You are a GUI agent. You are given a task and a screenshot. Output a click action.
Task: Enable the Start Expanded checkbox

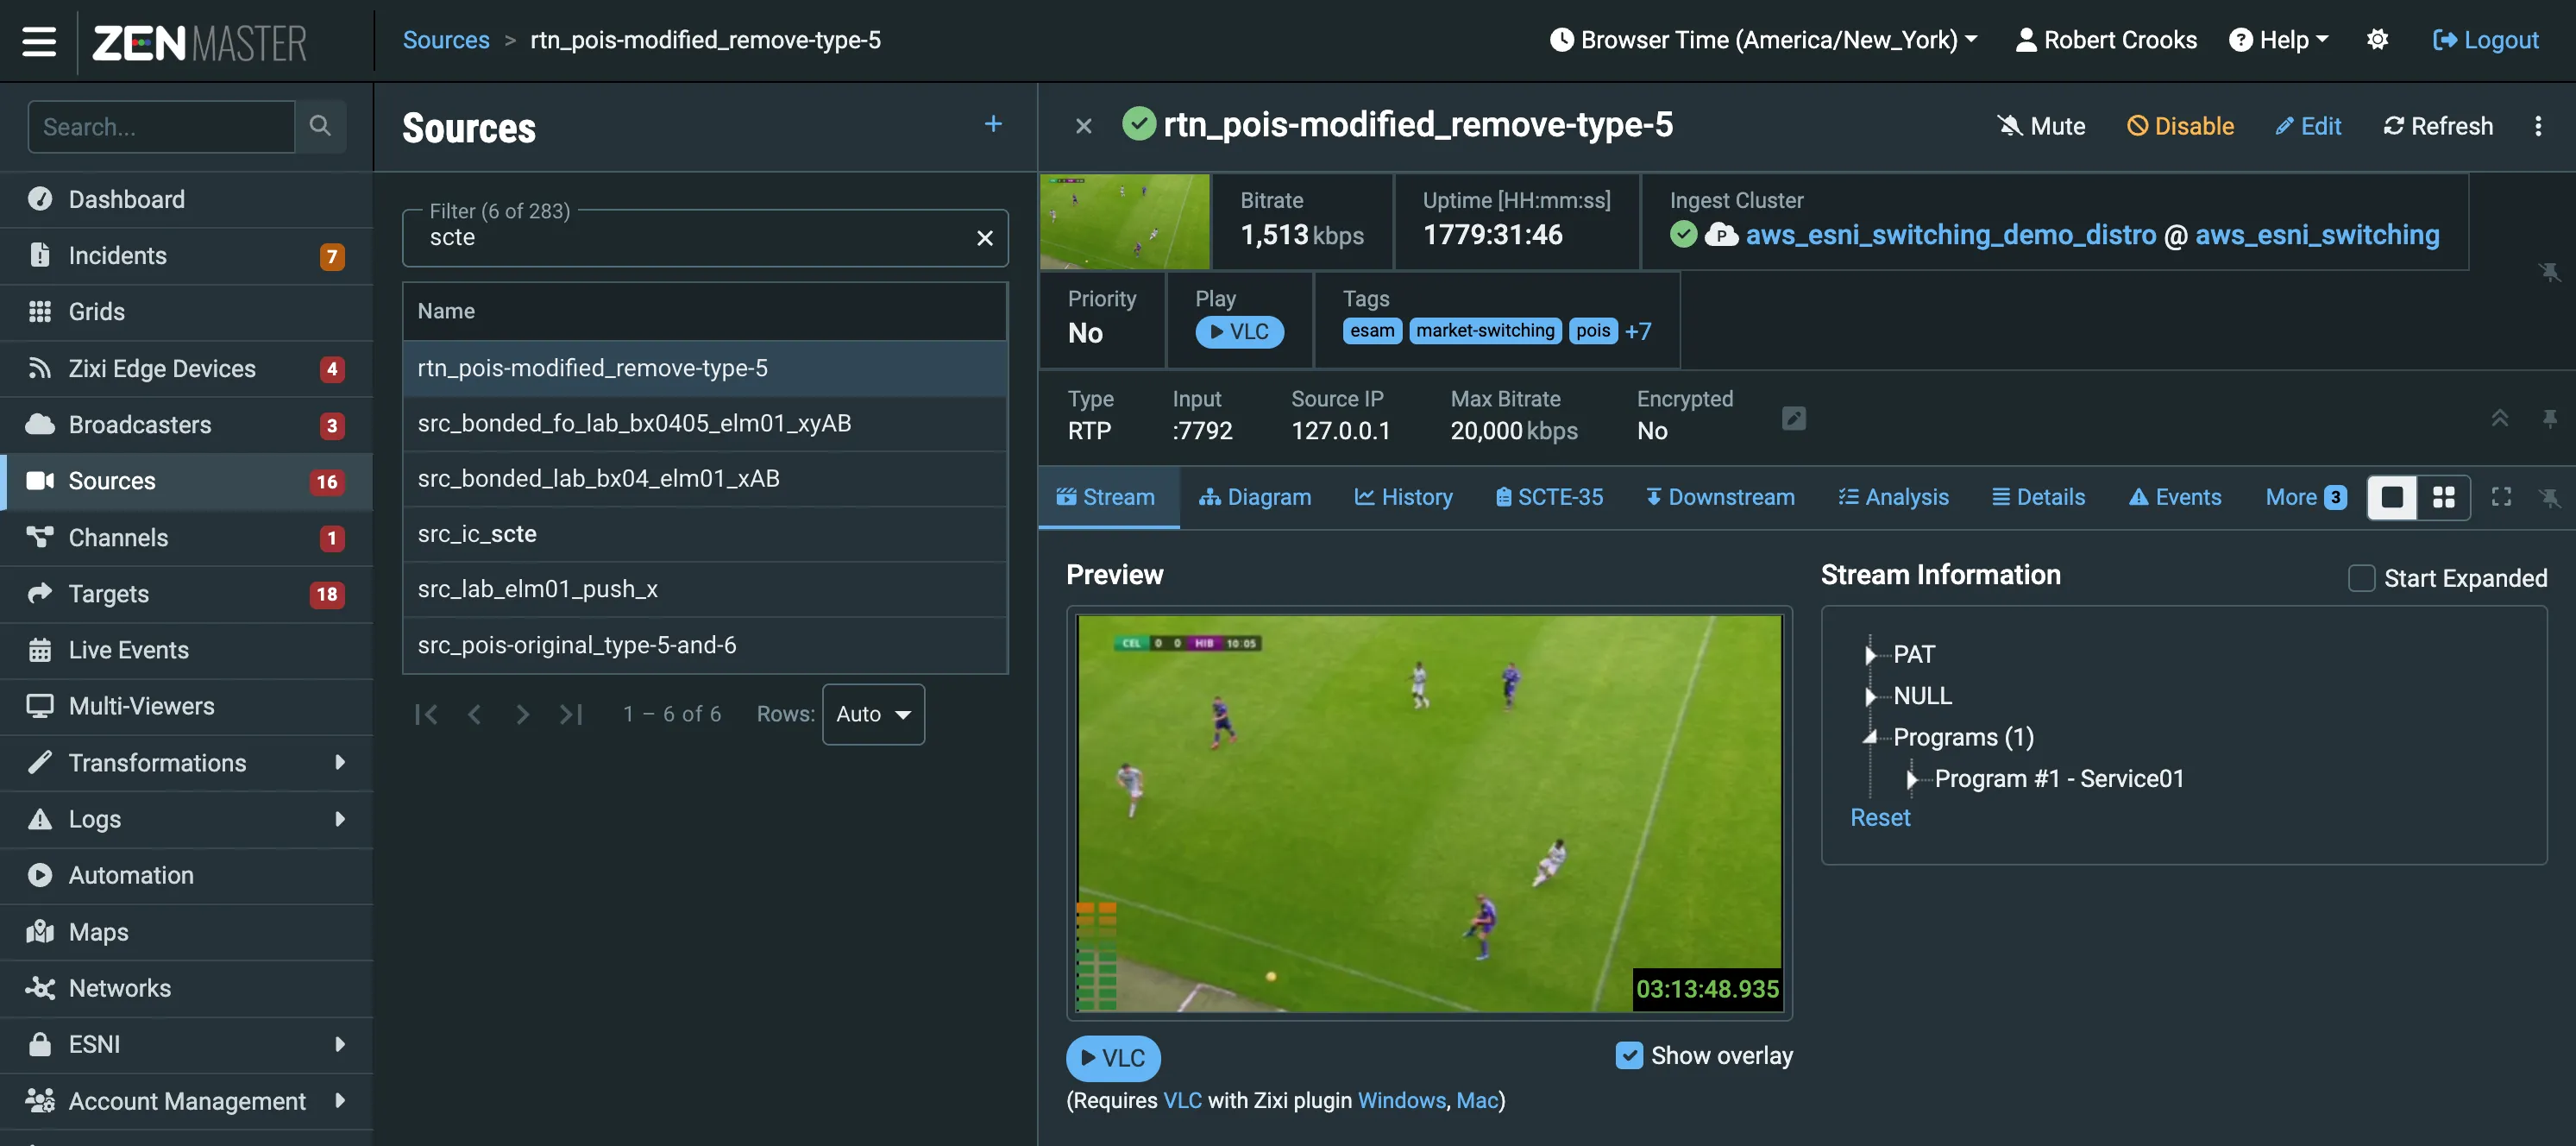coord(2361,578)
